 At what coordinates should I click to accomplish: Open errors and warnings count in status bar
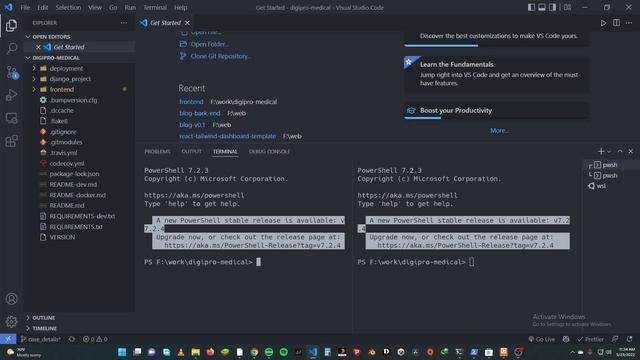click(95, 339)
